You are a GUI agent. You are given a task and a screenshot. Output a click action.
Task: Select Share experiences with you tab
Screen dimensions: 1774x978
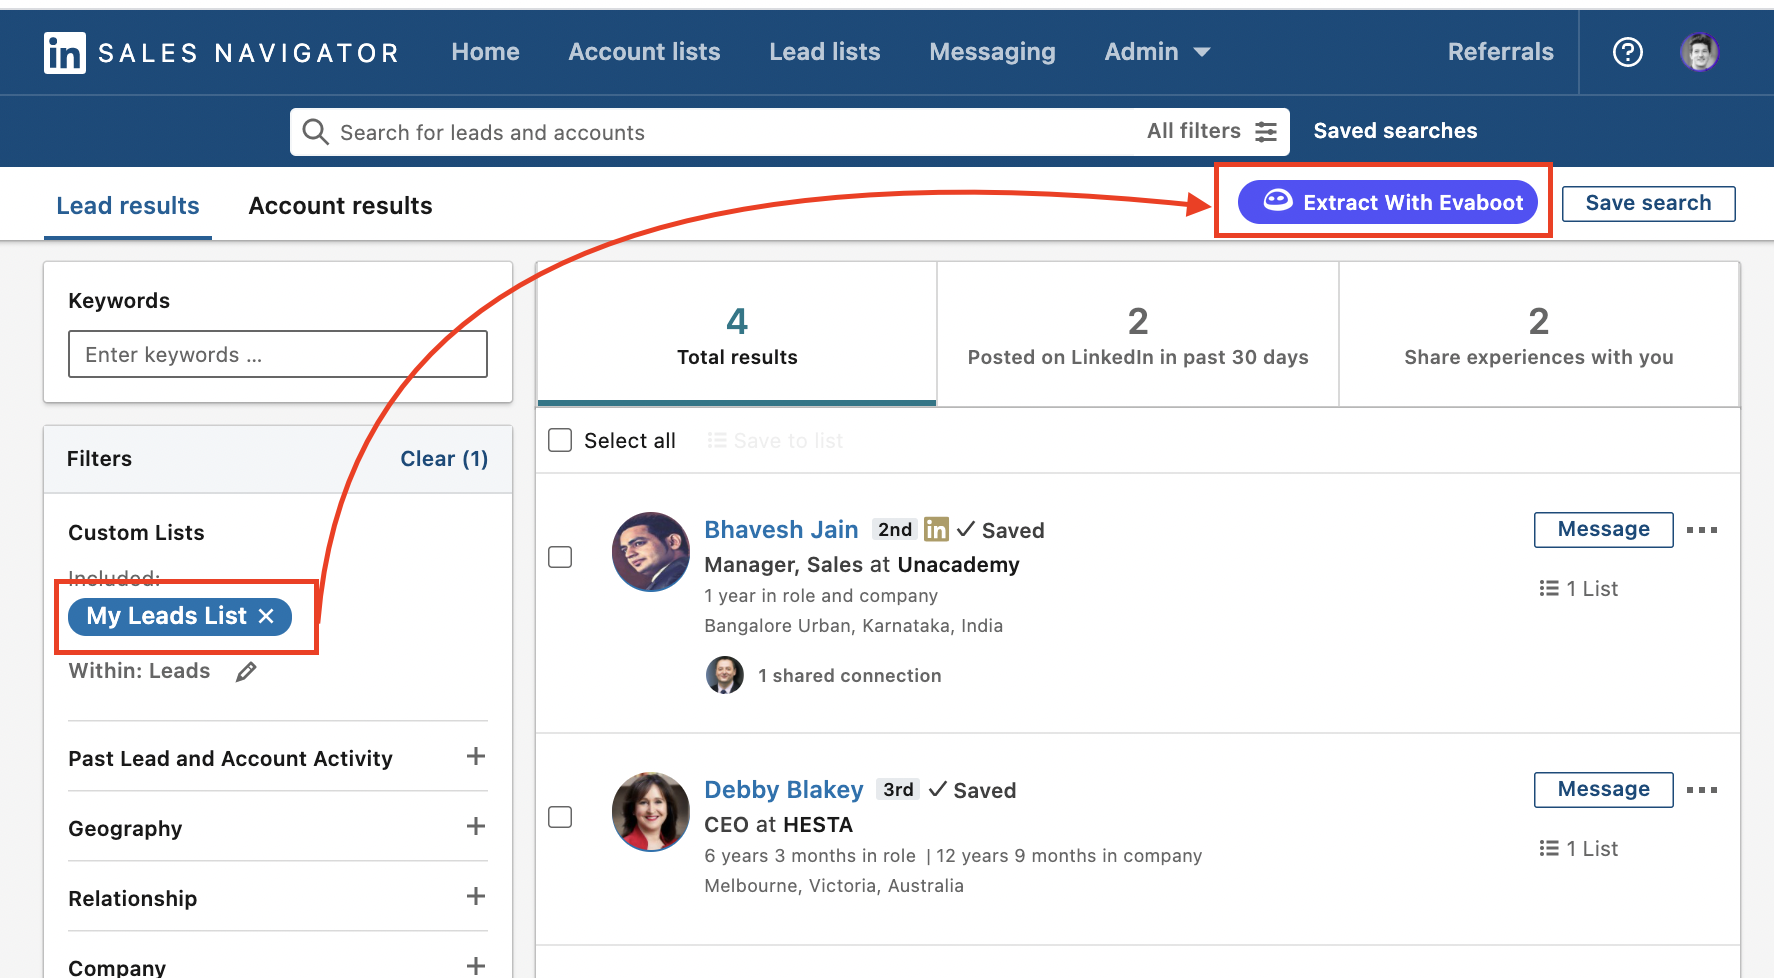pos(1539,334)
